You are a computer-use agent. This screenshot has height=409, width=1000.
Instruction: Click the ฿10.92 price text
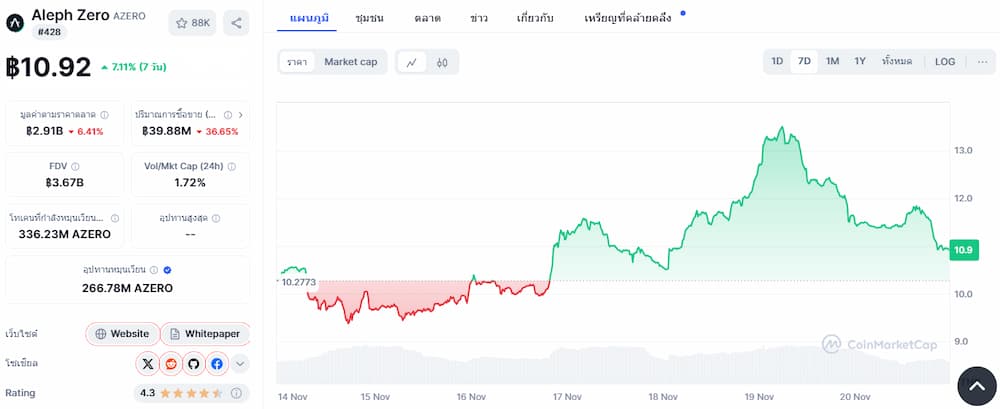pos(48,68)
